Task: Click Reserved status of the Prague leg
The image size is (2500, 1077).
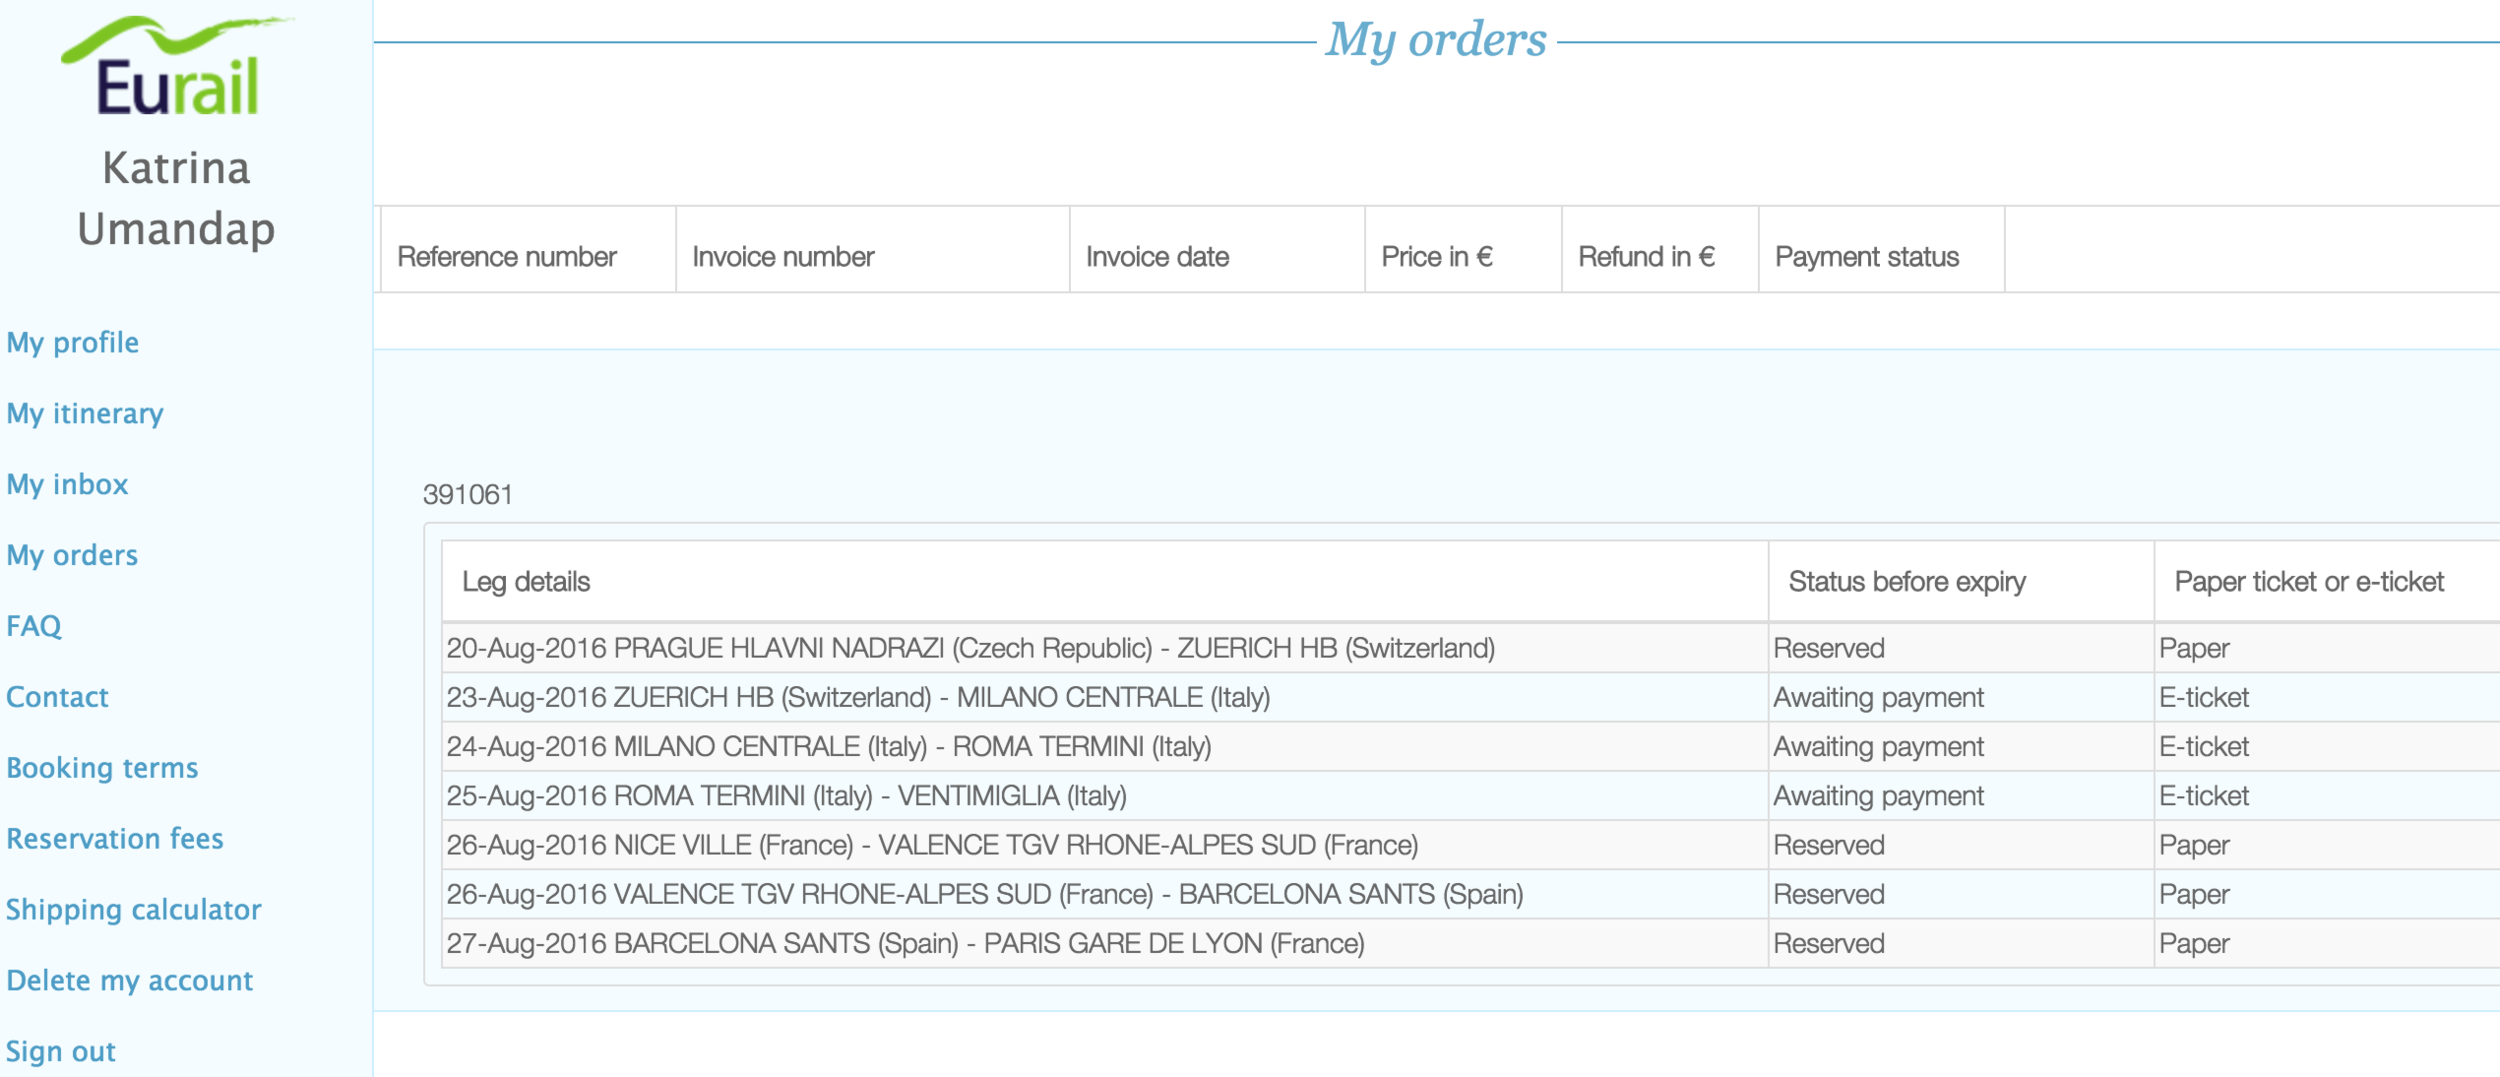Action: click(x=1829, y=648)
